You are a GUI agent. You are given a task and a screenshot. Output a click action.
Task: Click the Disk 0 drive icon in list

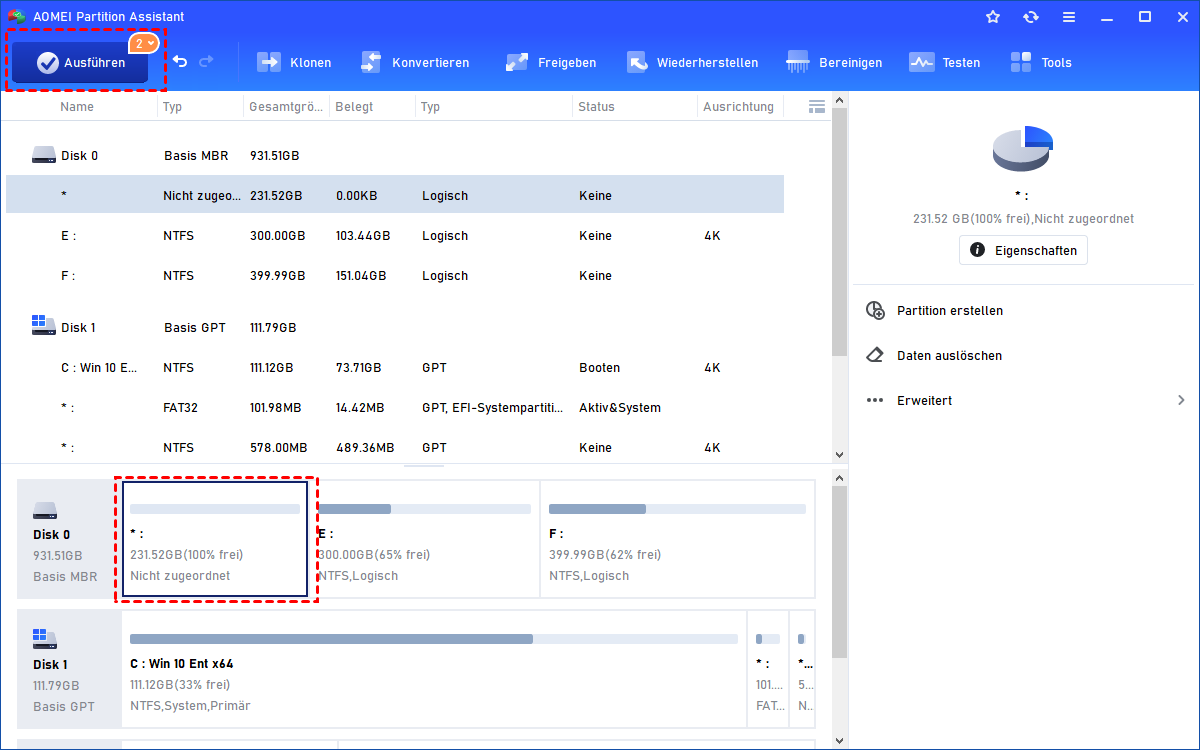(x=43, y=156)
